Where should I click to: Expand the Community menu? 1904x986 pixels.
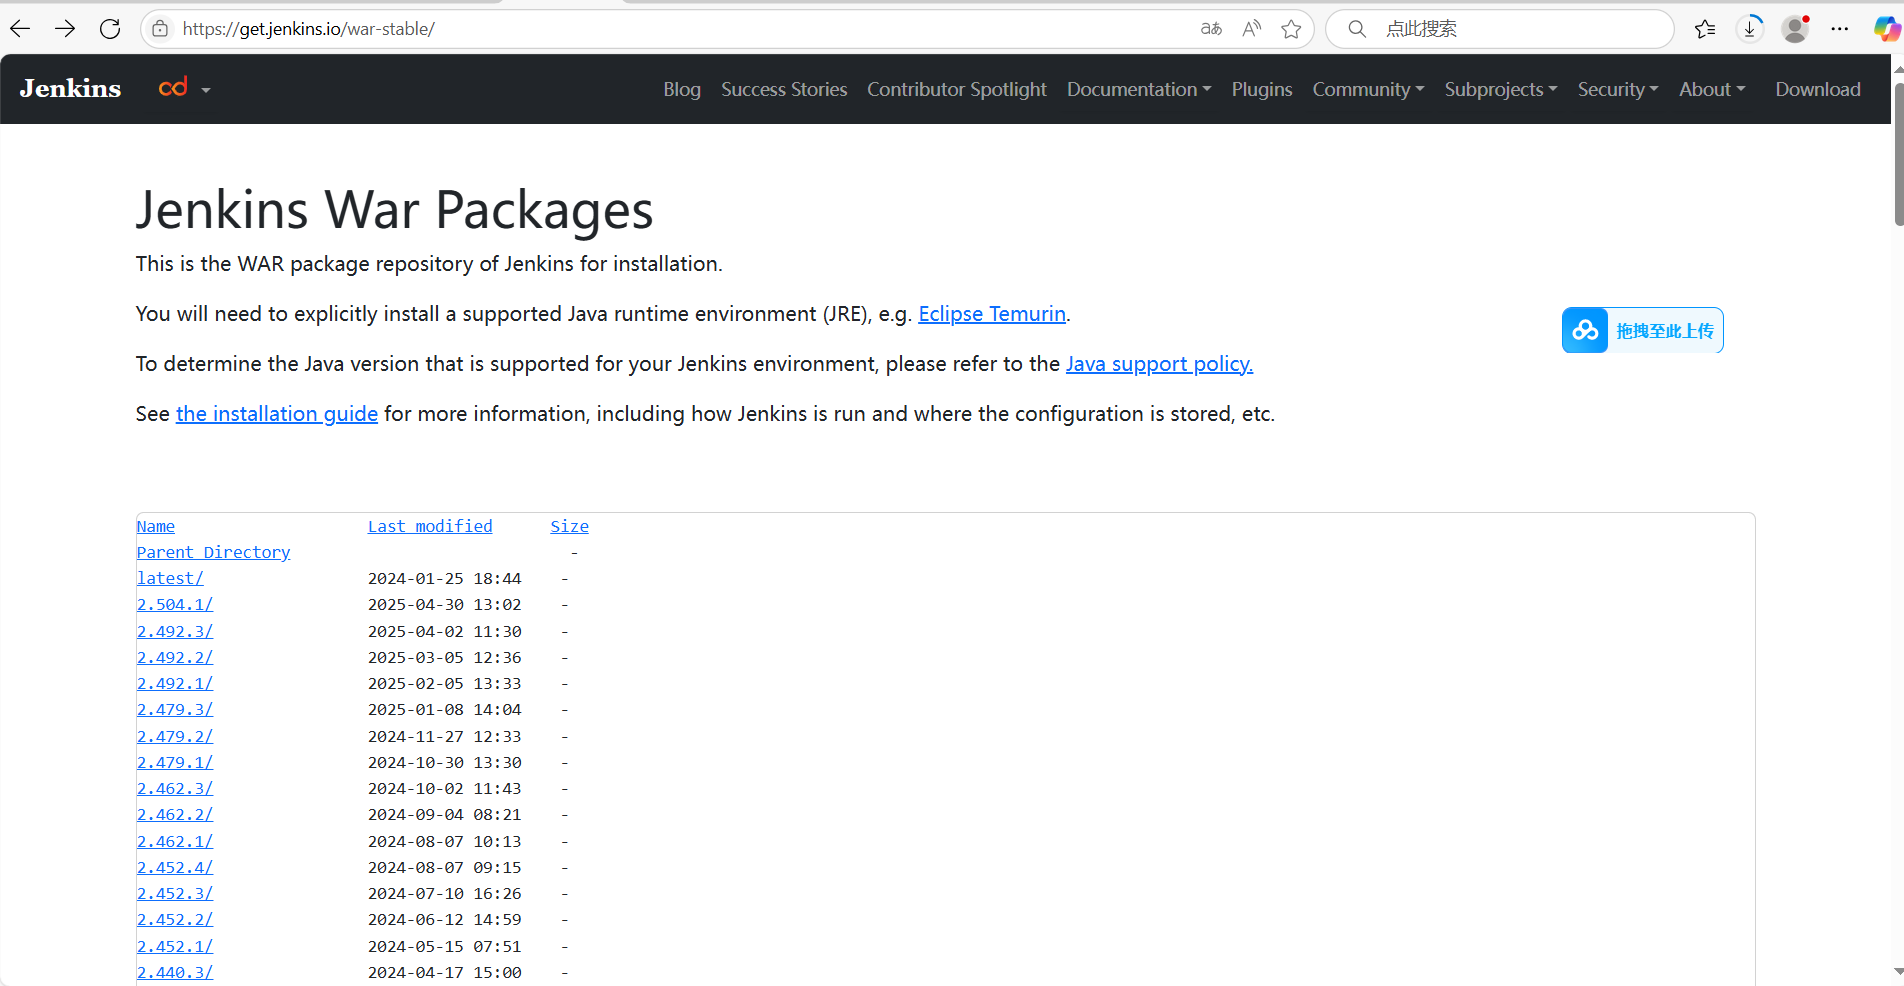[1368, 89]
